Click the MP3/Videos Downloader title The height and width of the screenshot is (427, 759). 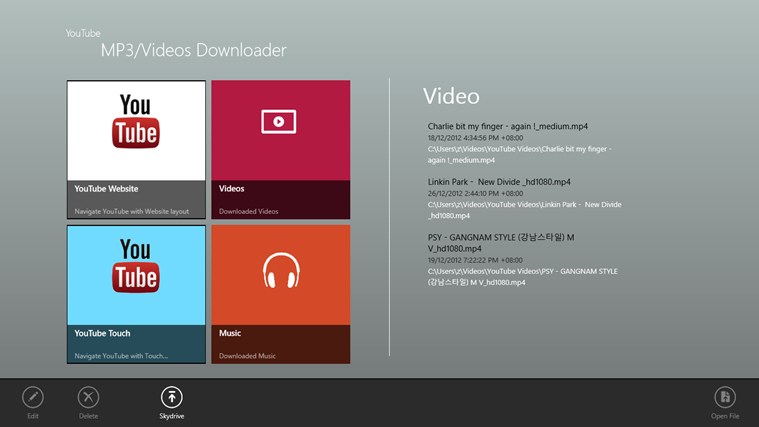point(193,50)
